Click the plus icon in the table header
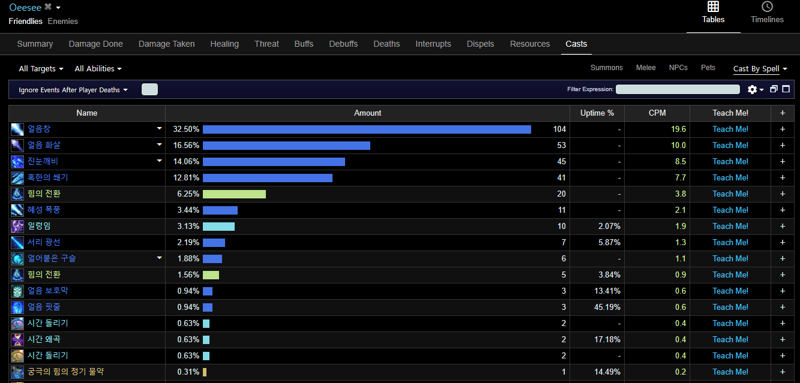800x383 pixels. coord(783,113)
